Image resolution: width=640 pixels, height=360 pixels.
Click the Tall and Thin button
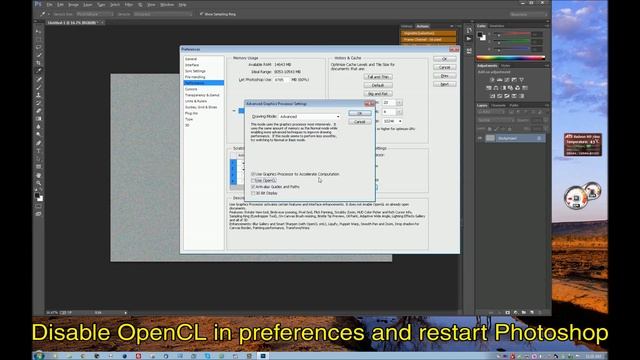378,77
